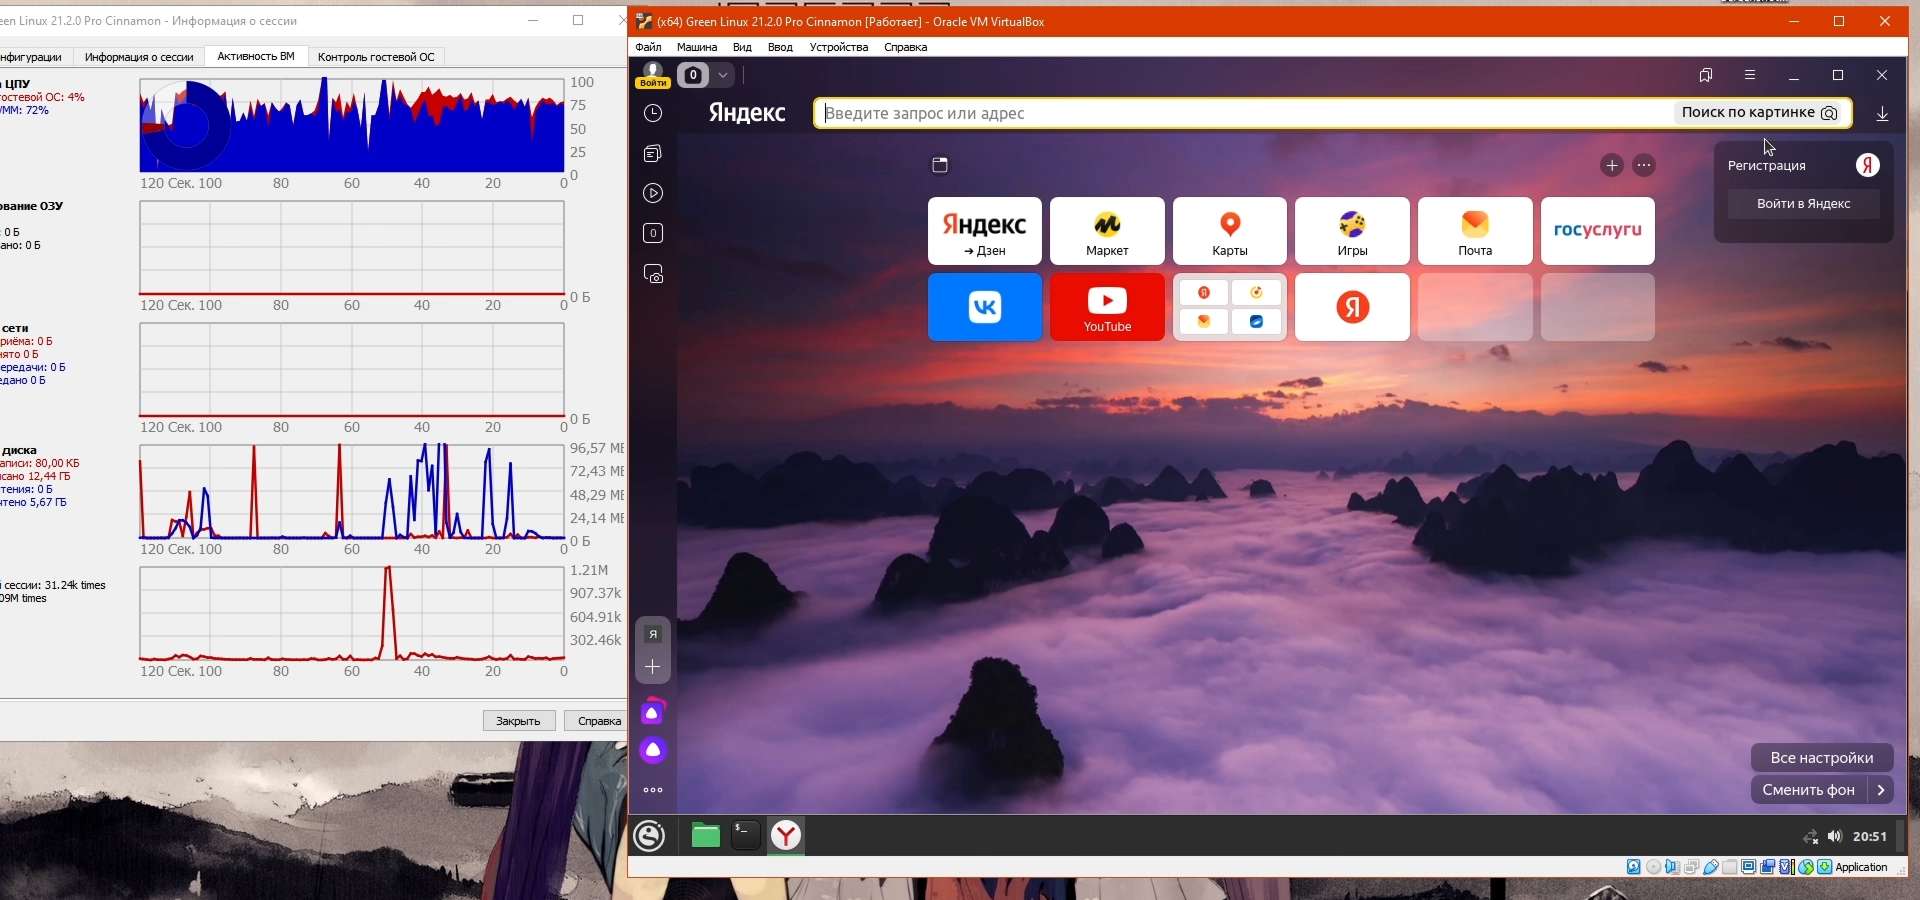Open the white tile with red Я logo

pos(1352,307)
